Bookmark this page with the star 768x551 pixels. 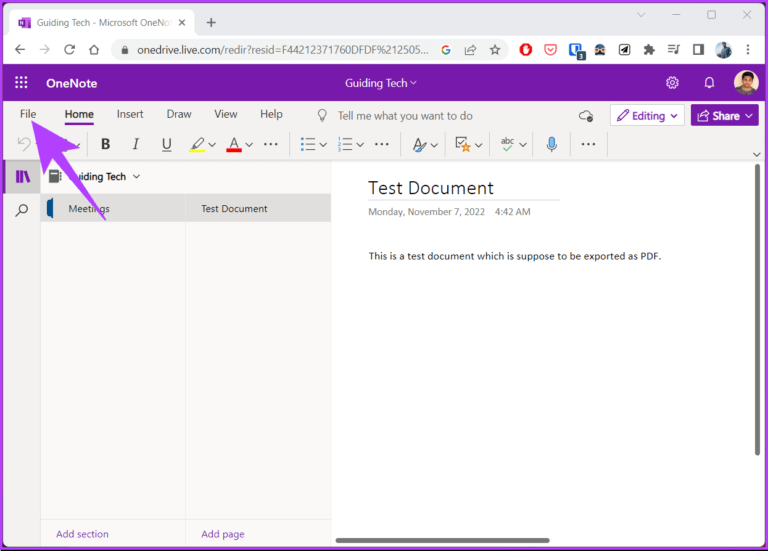coord(495,49)
